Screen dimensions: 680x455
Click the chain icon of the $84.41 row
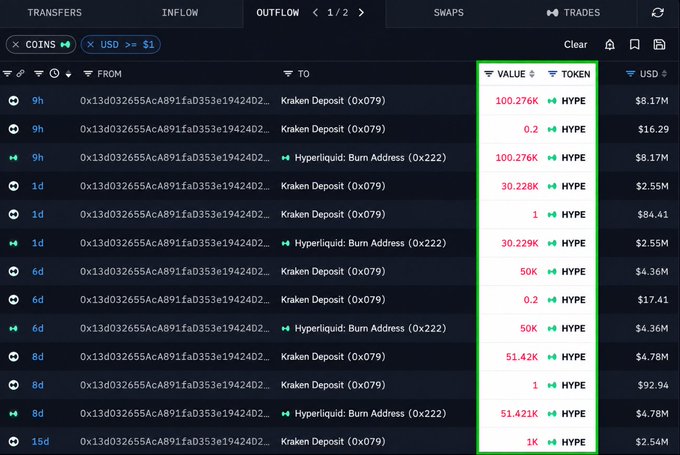coord(13,214)
